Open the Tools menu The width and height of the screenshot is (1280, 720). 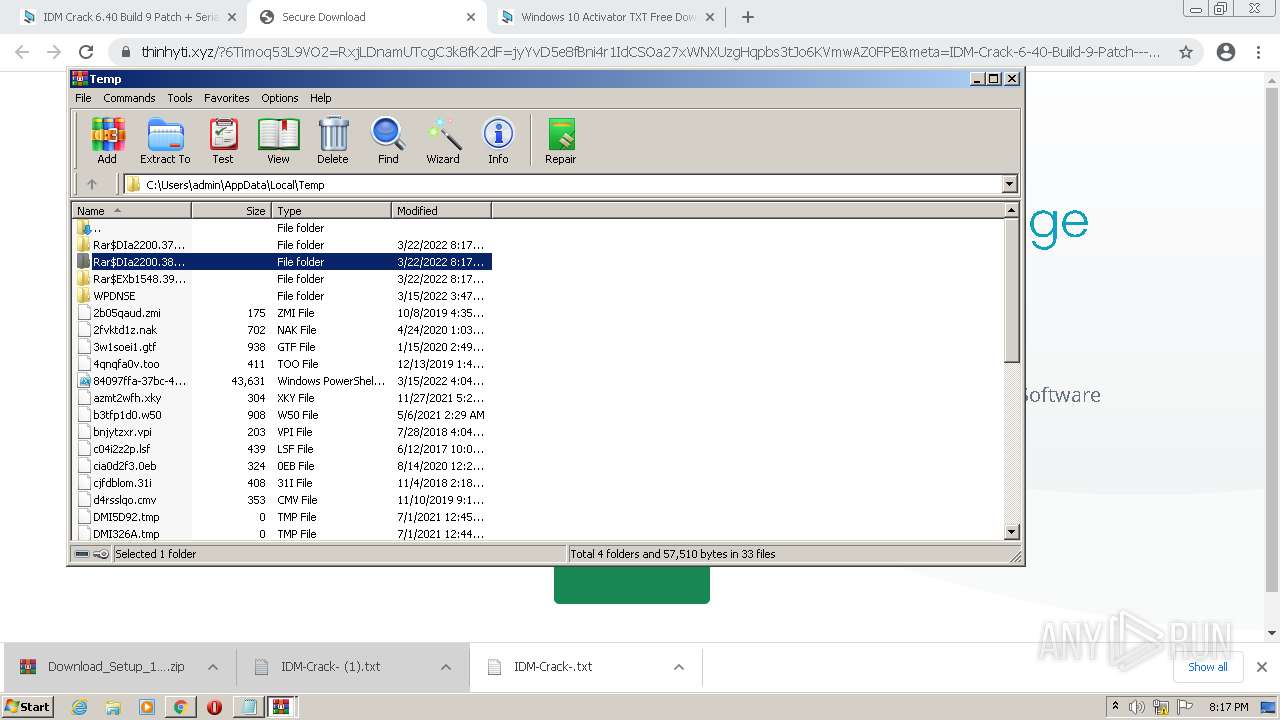180,98
